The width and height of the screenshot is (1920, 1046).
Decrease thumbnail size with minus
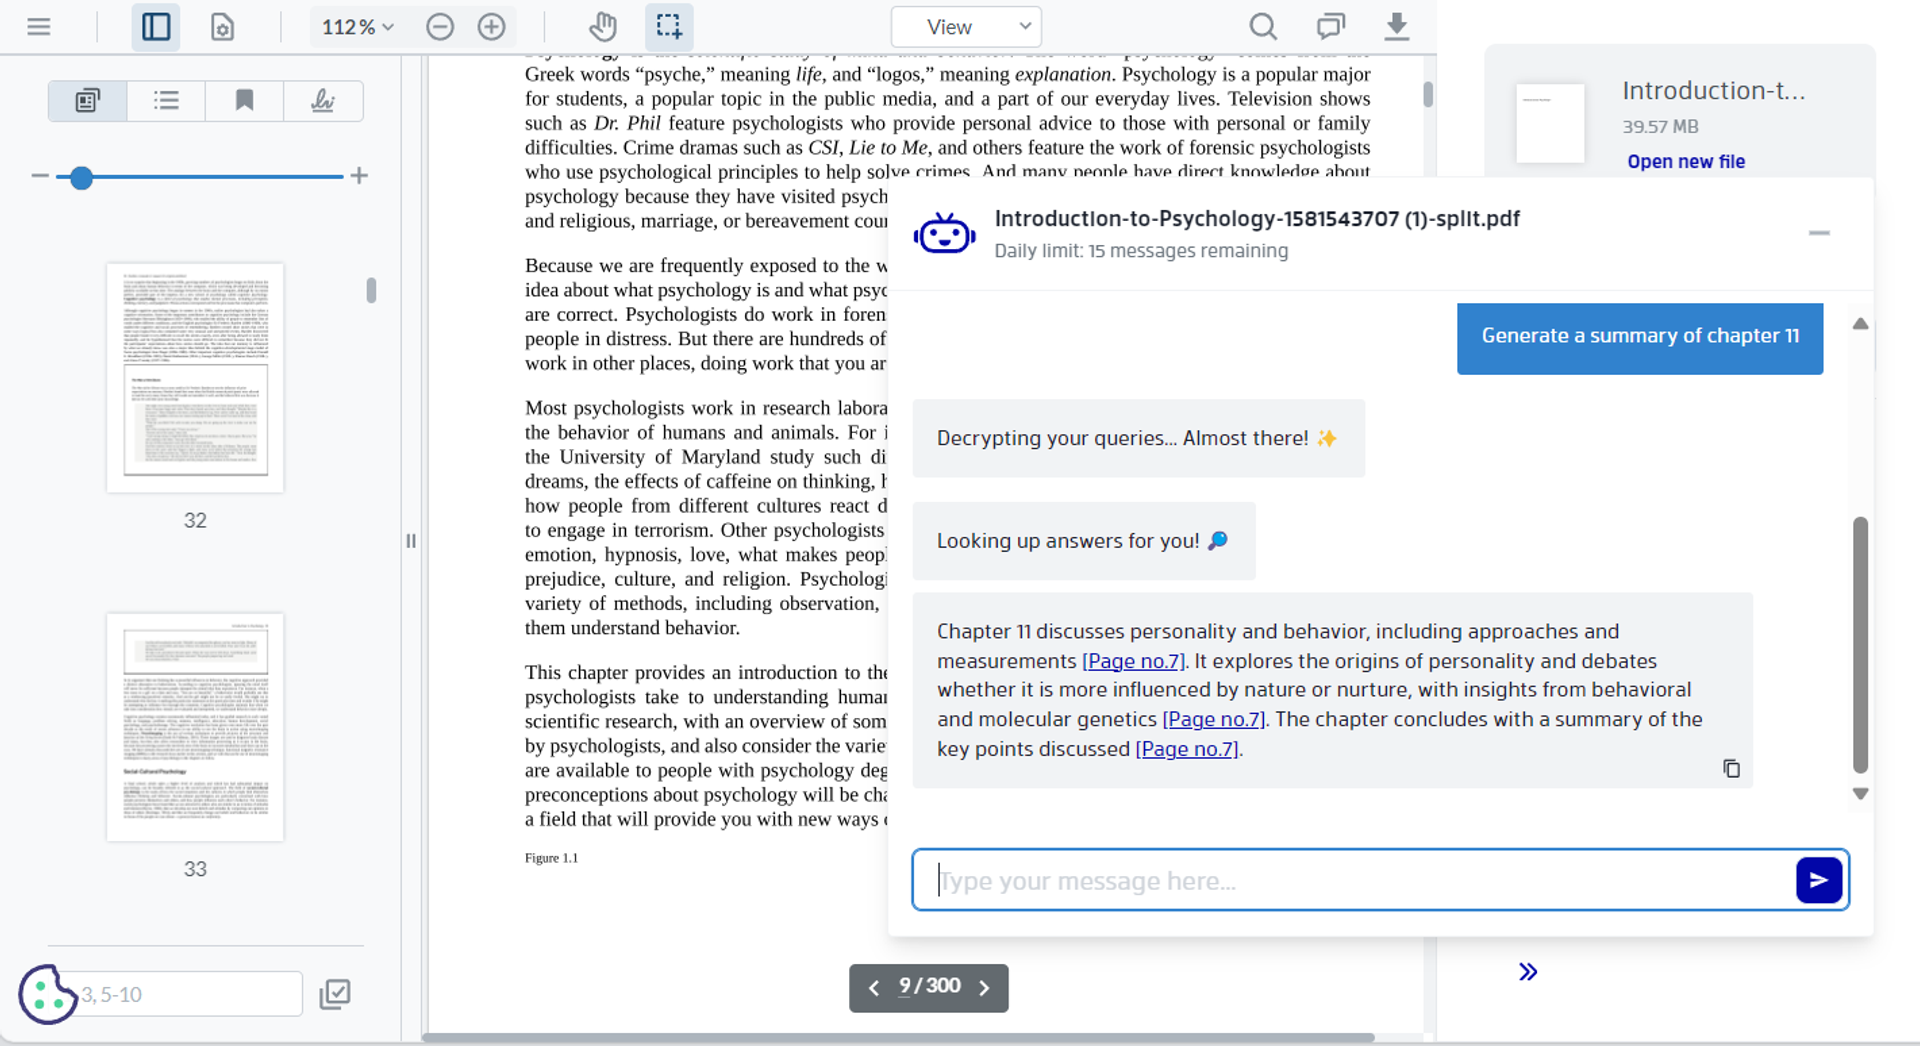40,176
